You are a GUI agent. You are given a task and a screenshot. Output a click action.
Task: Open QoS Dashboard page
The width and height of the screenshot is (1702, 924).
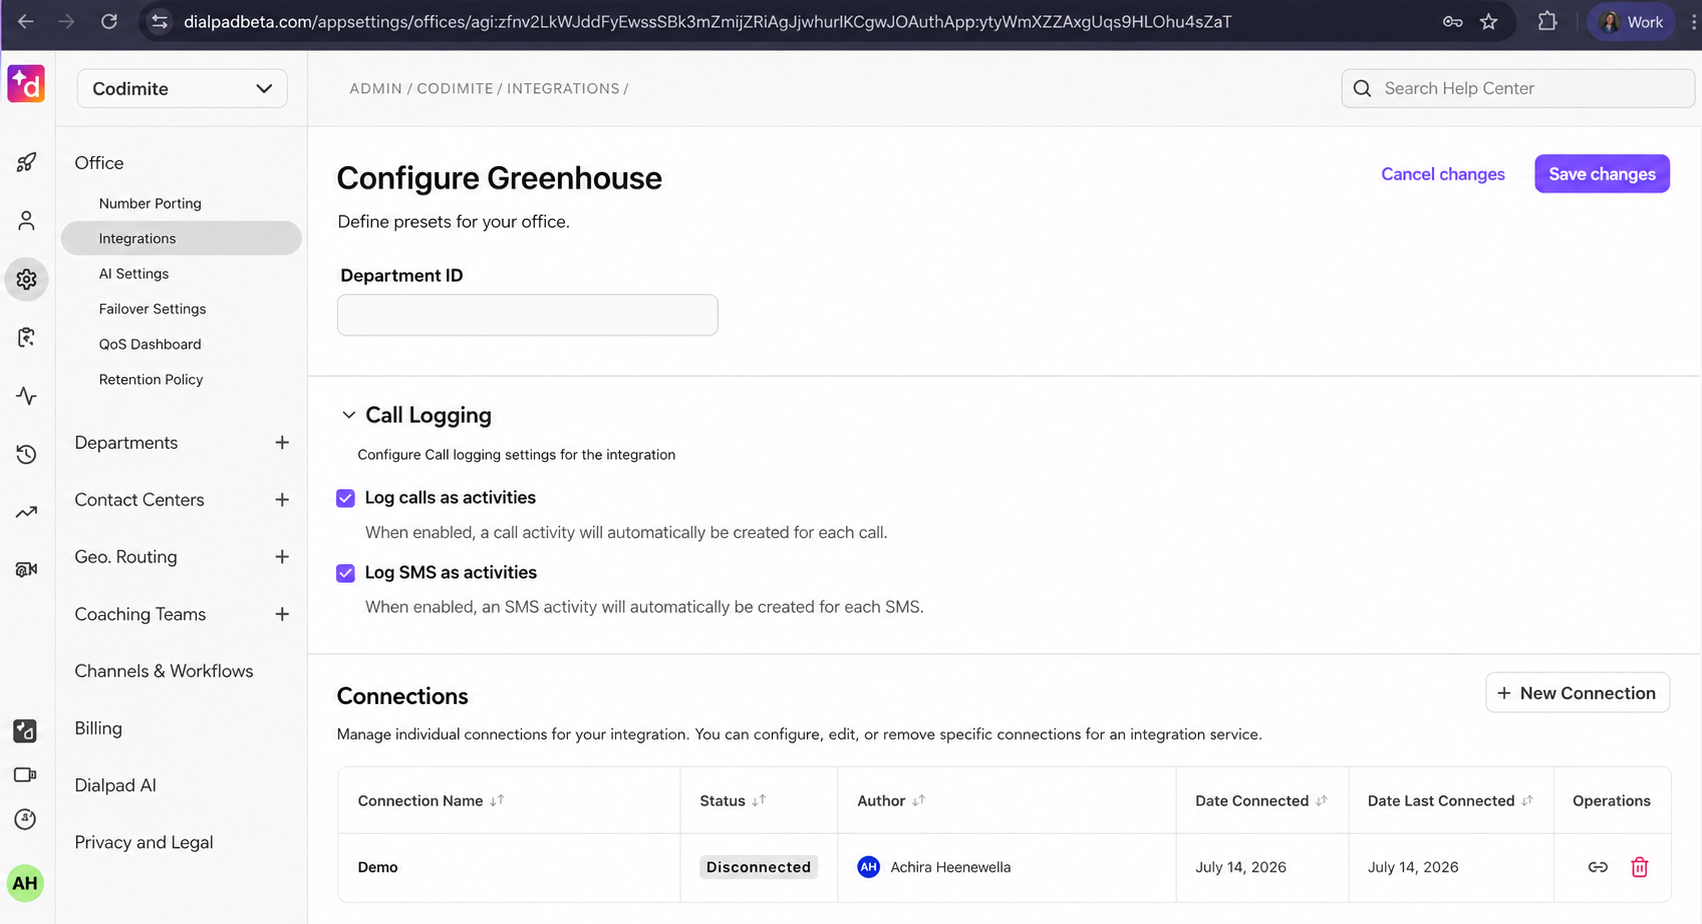click(x=150, y=344)
